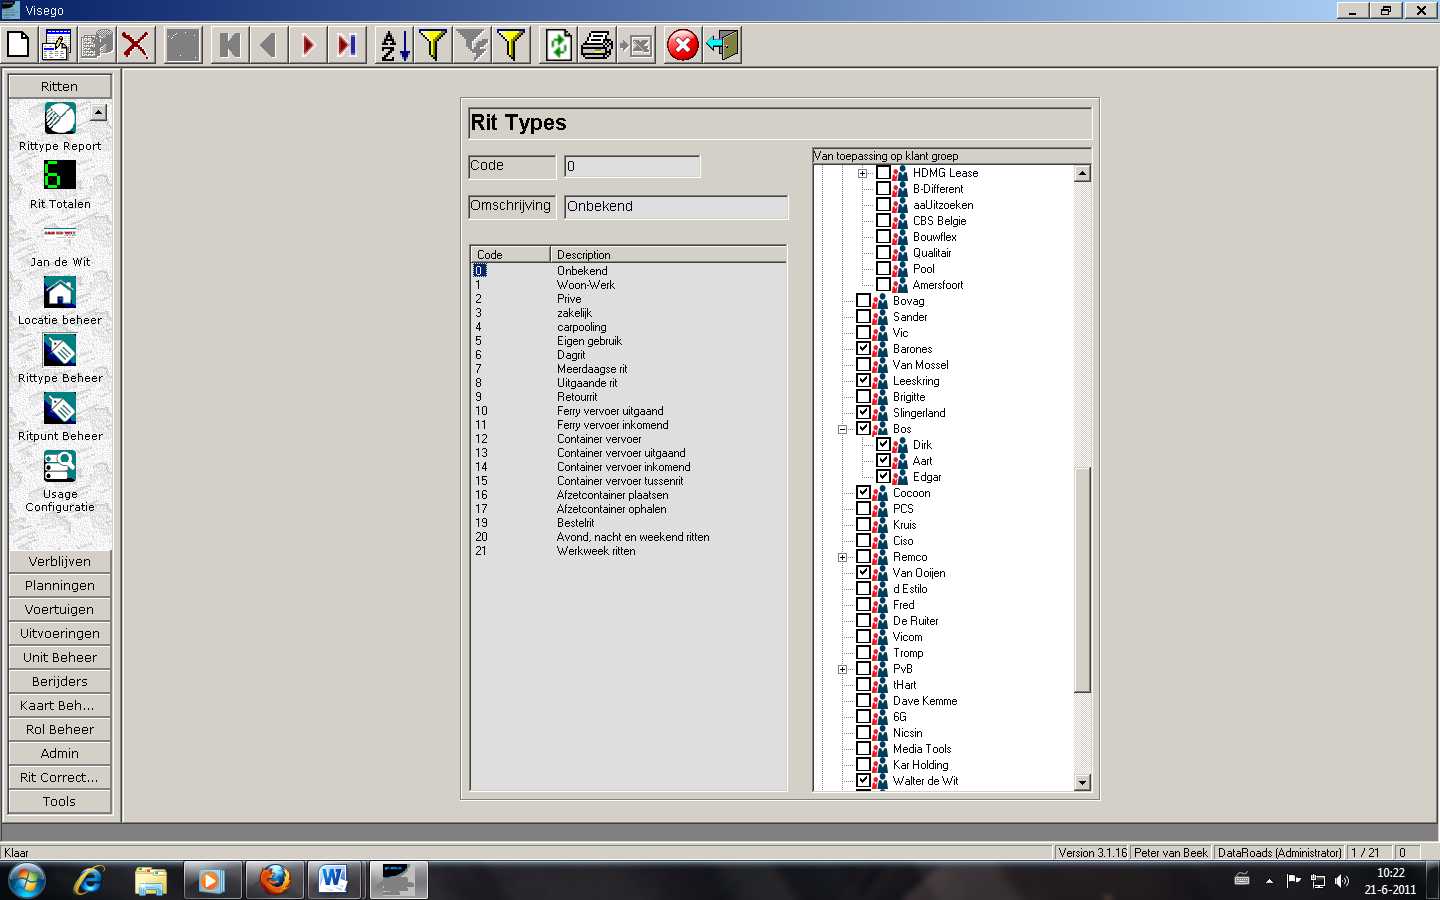Viewport: 1440px width, 900px height.
Task: Click the third yellow funnel filter icon
Action: (511, 45)
